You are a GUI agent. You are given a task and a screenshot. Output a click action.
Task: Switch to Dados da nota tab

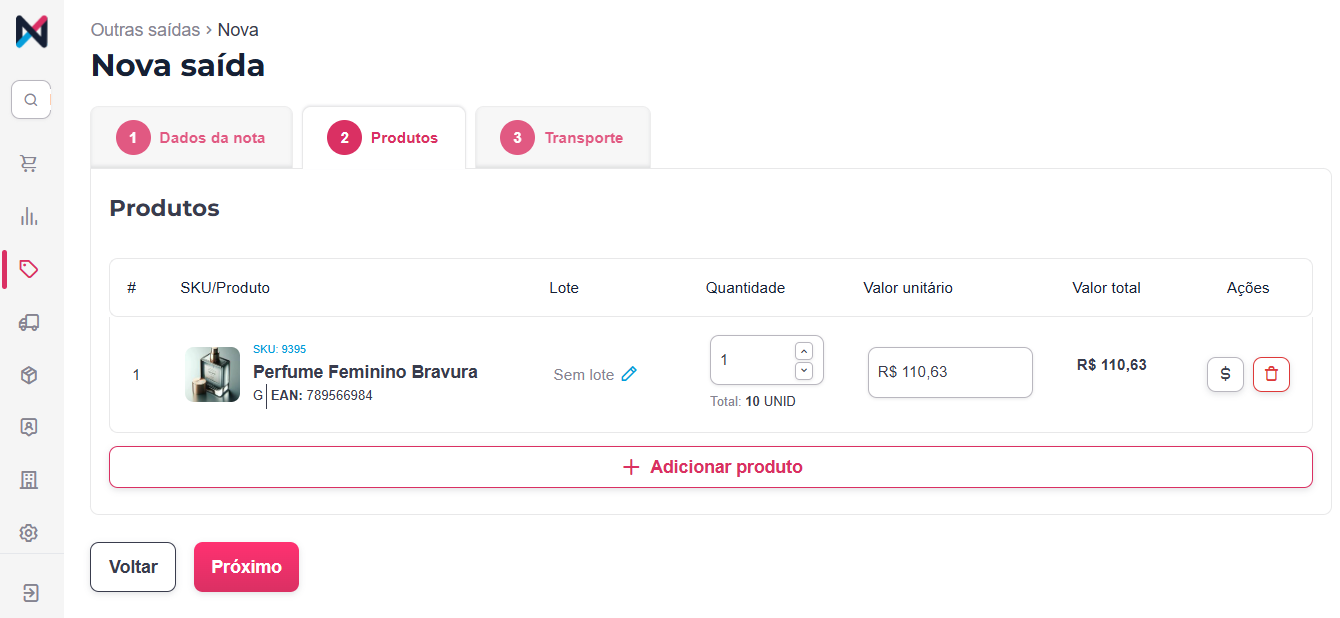pos(191,138)
